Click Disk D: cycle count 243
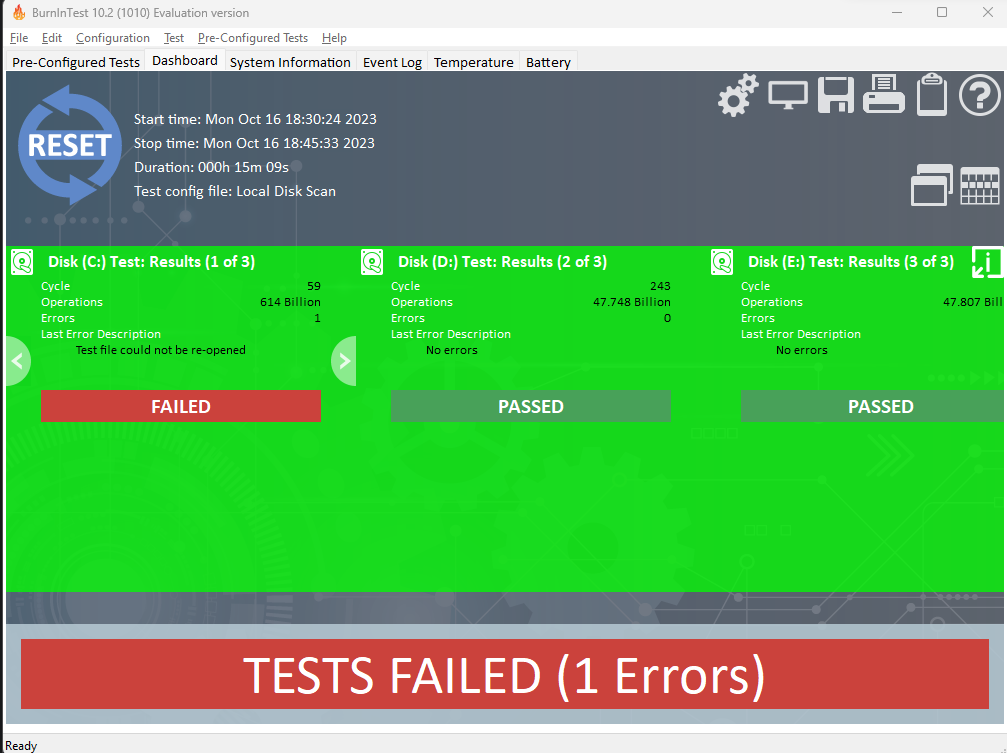The width and height of the screenshot is (1007, 753). pyautogui.click(x=660, y=286)
